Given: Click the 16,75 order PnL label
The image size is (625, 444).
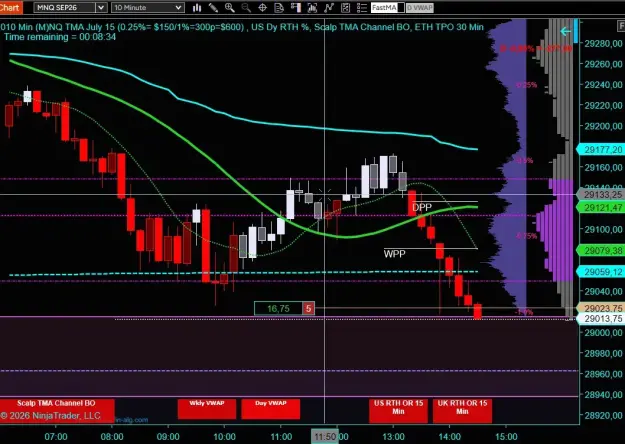Looking at the screenshot, I should pos(278,308).
